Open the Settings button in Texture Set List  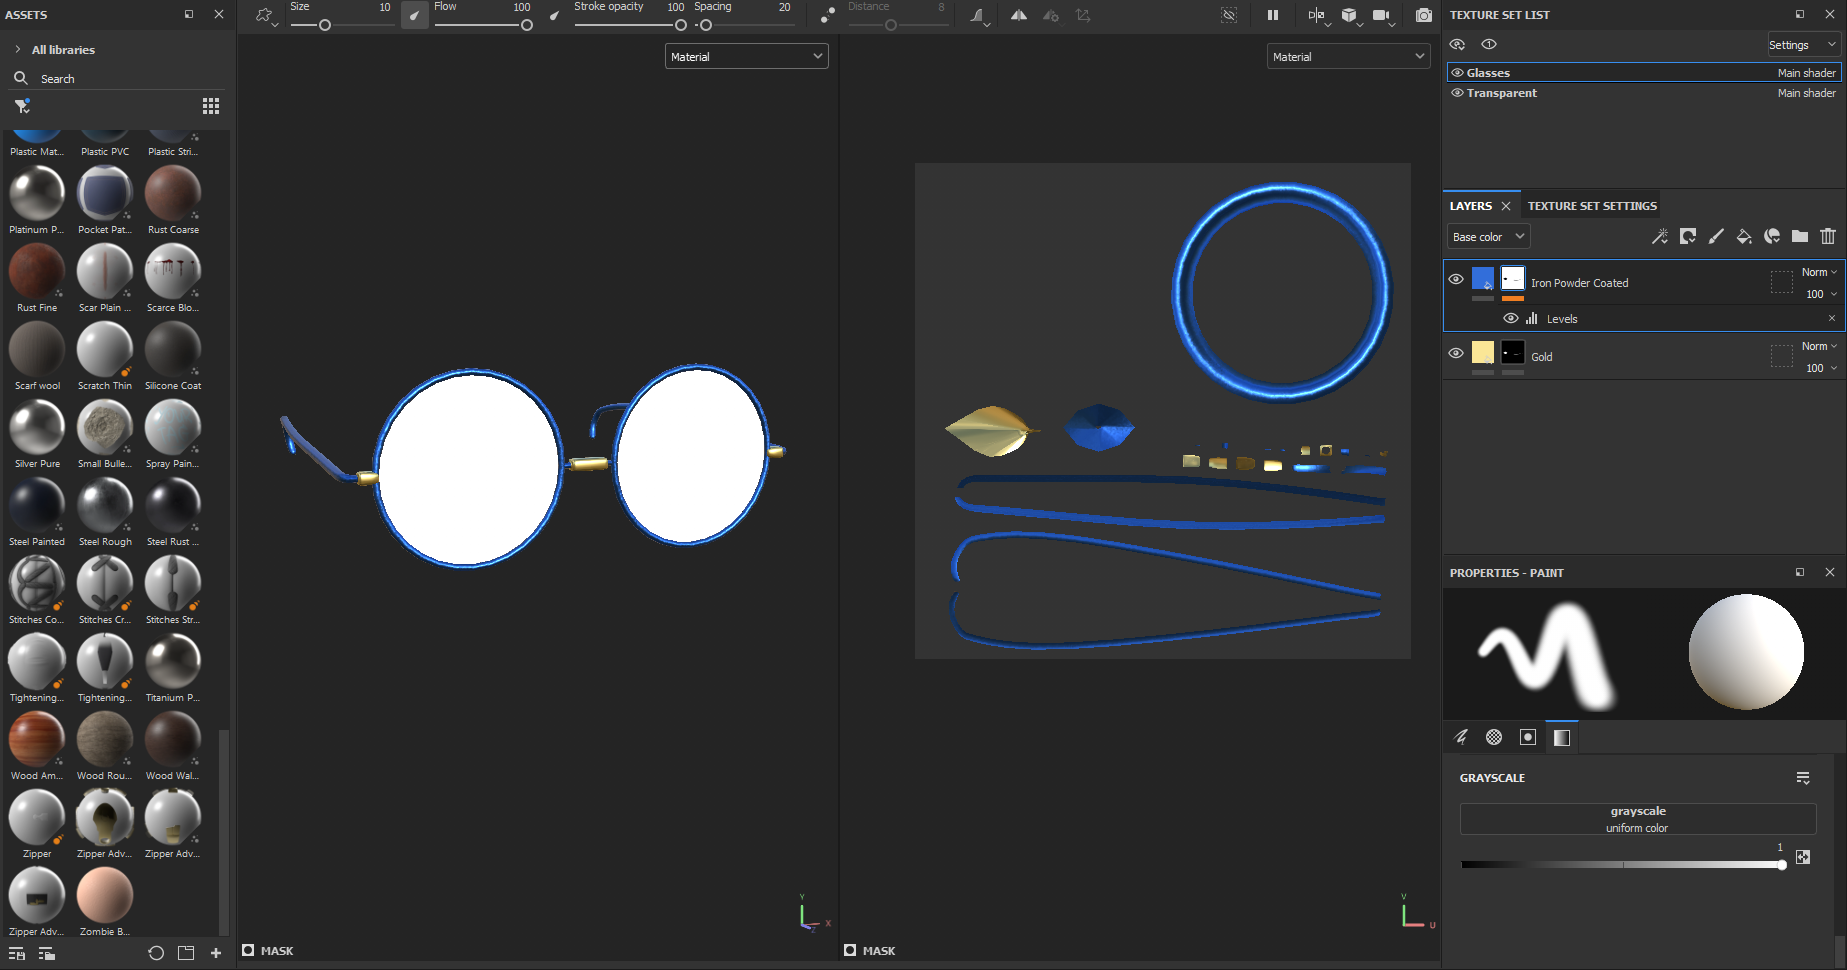[1802, 45]
